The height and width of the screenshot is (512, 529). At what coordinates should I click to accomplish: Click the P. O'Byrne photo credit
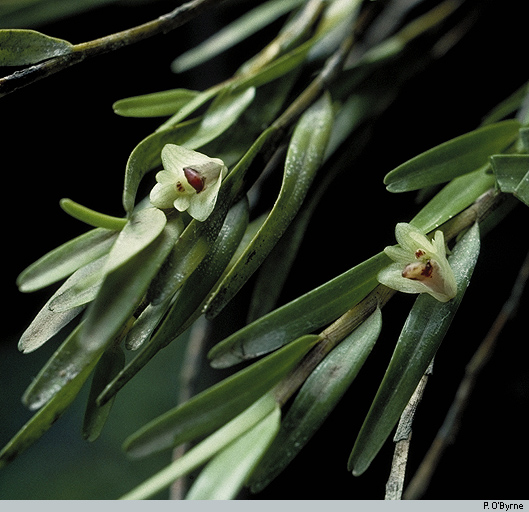503,506
